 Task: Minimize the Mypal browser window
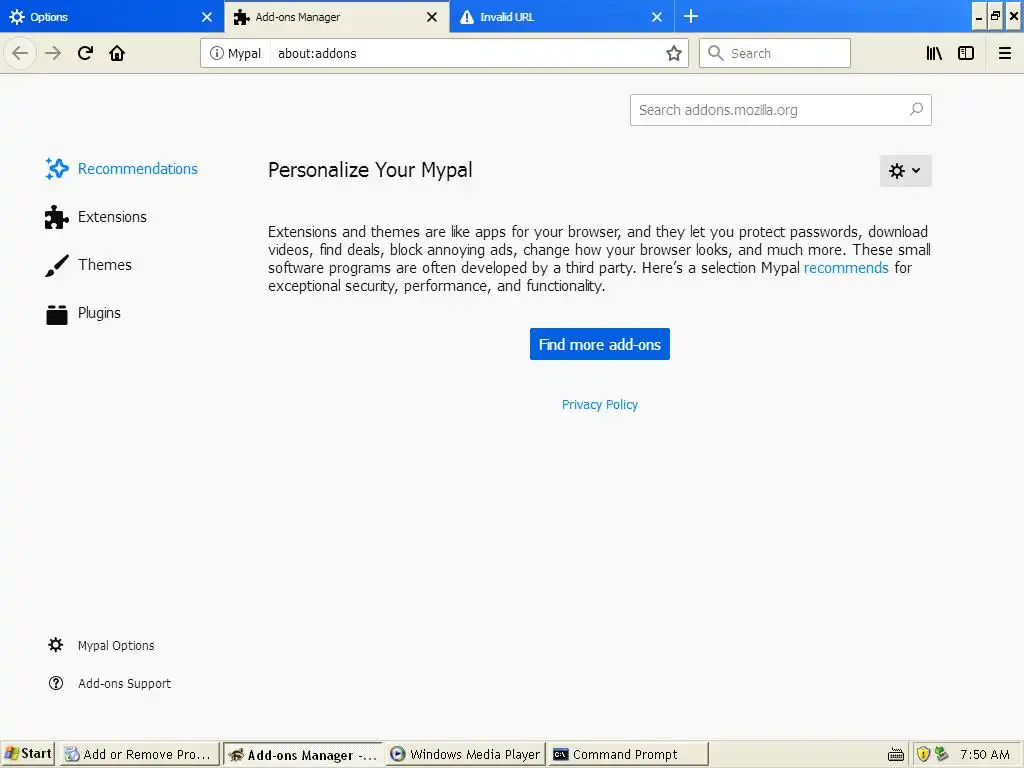tap(978, 16)
